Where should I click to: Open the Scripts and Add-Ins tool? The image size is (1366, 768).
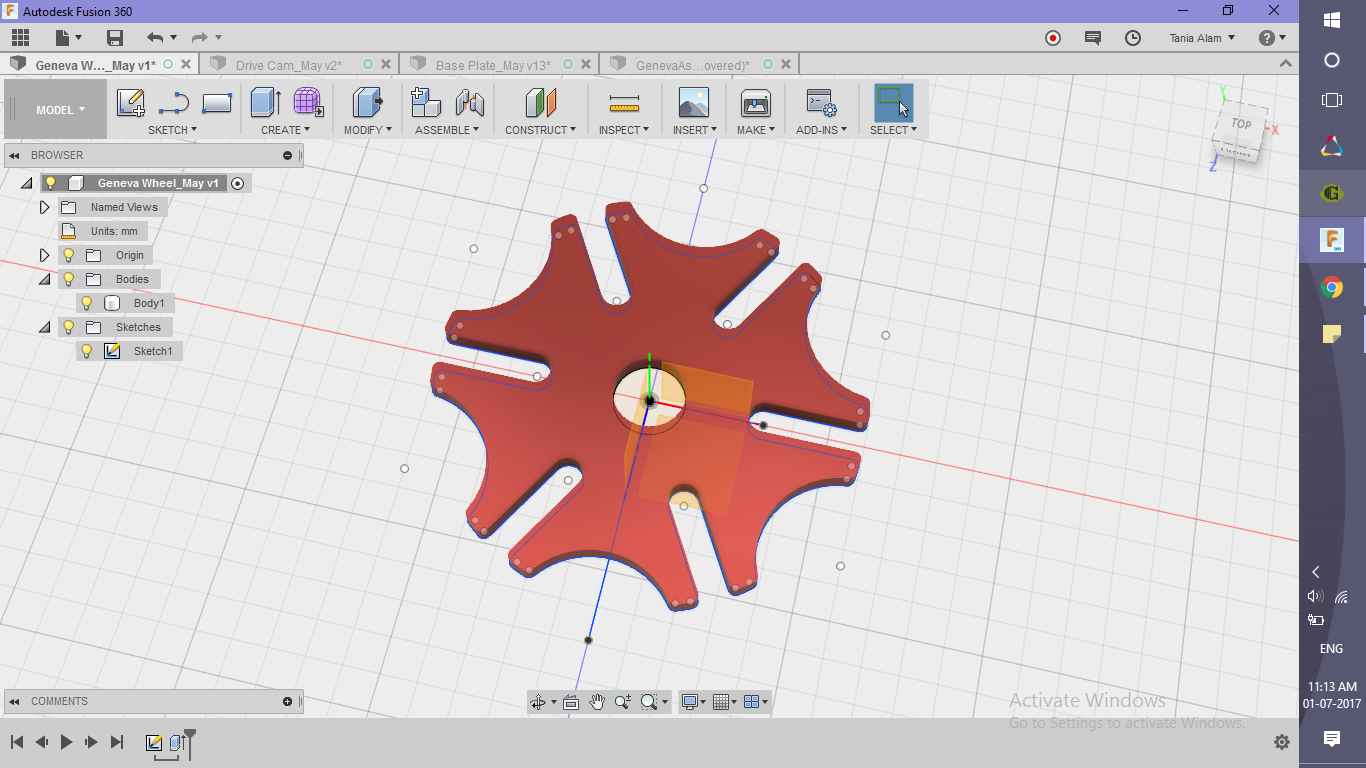(x=821, y=102)
